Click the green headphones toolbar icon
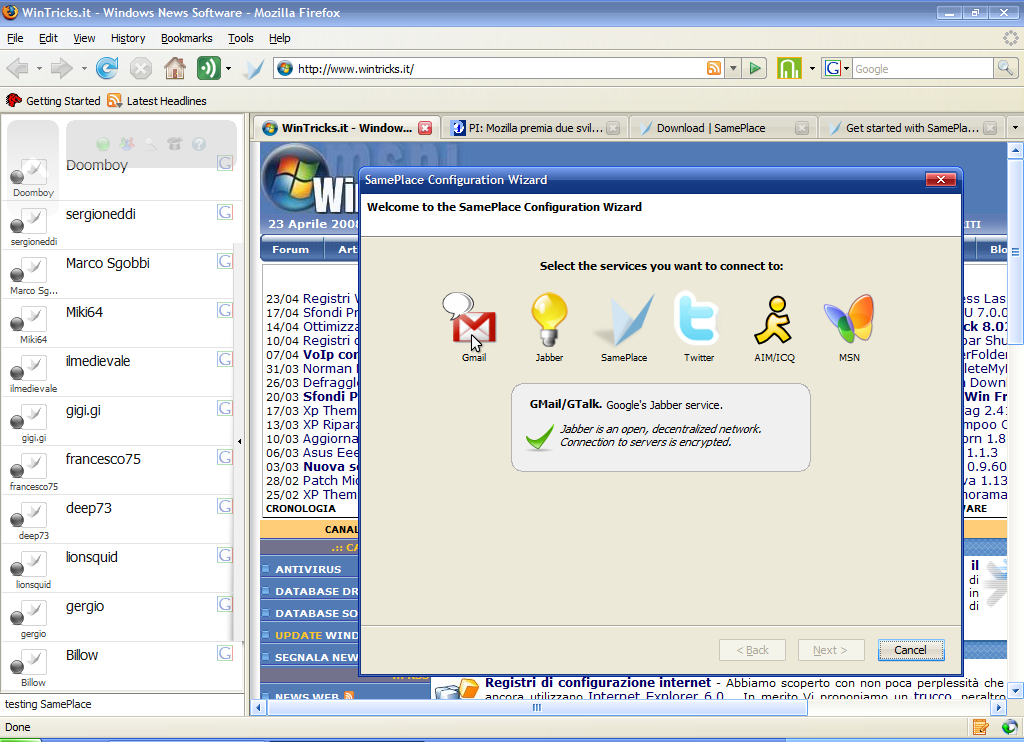This screenshot has height=742, width=1024. (x=789, y=68)
